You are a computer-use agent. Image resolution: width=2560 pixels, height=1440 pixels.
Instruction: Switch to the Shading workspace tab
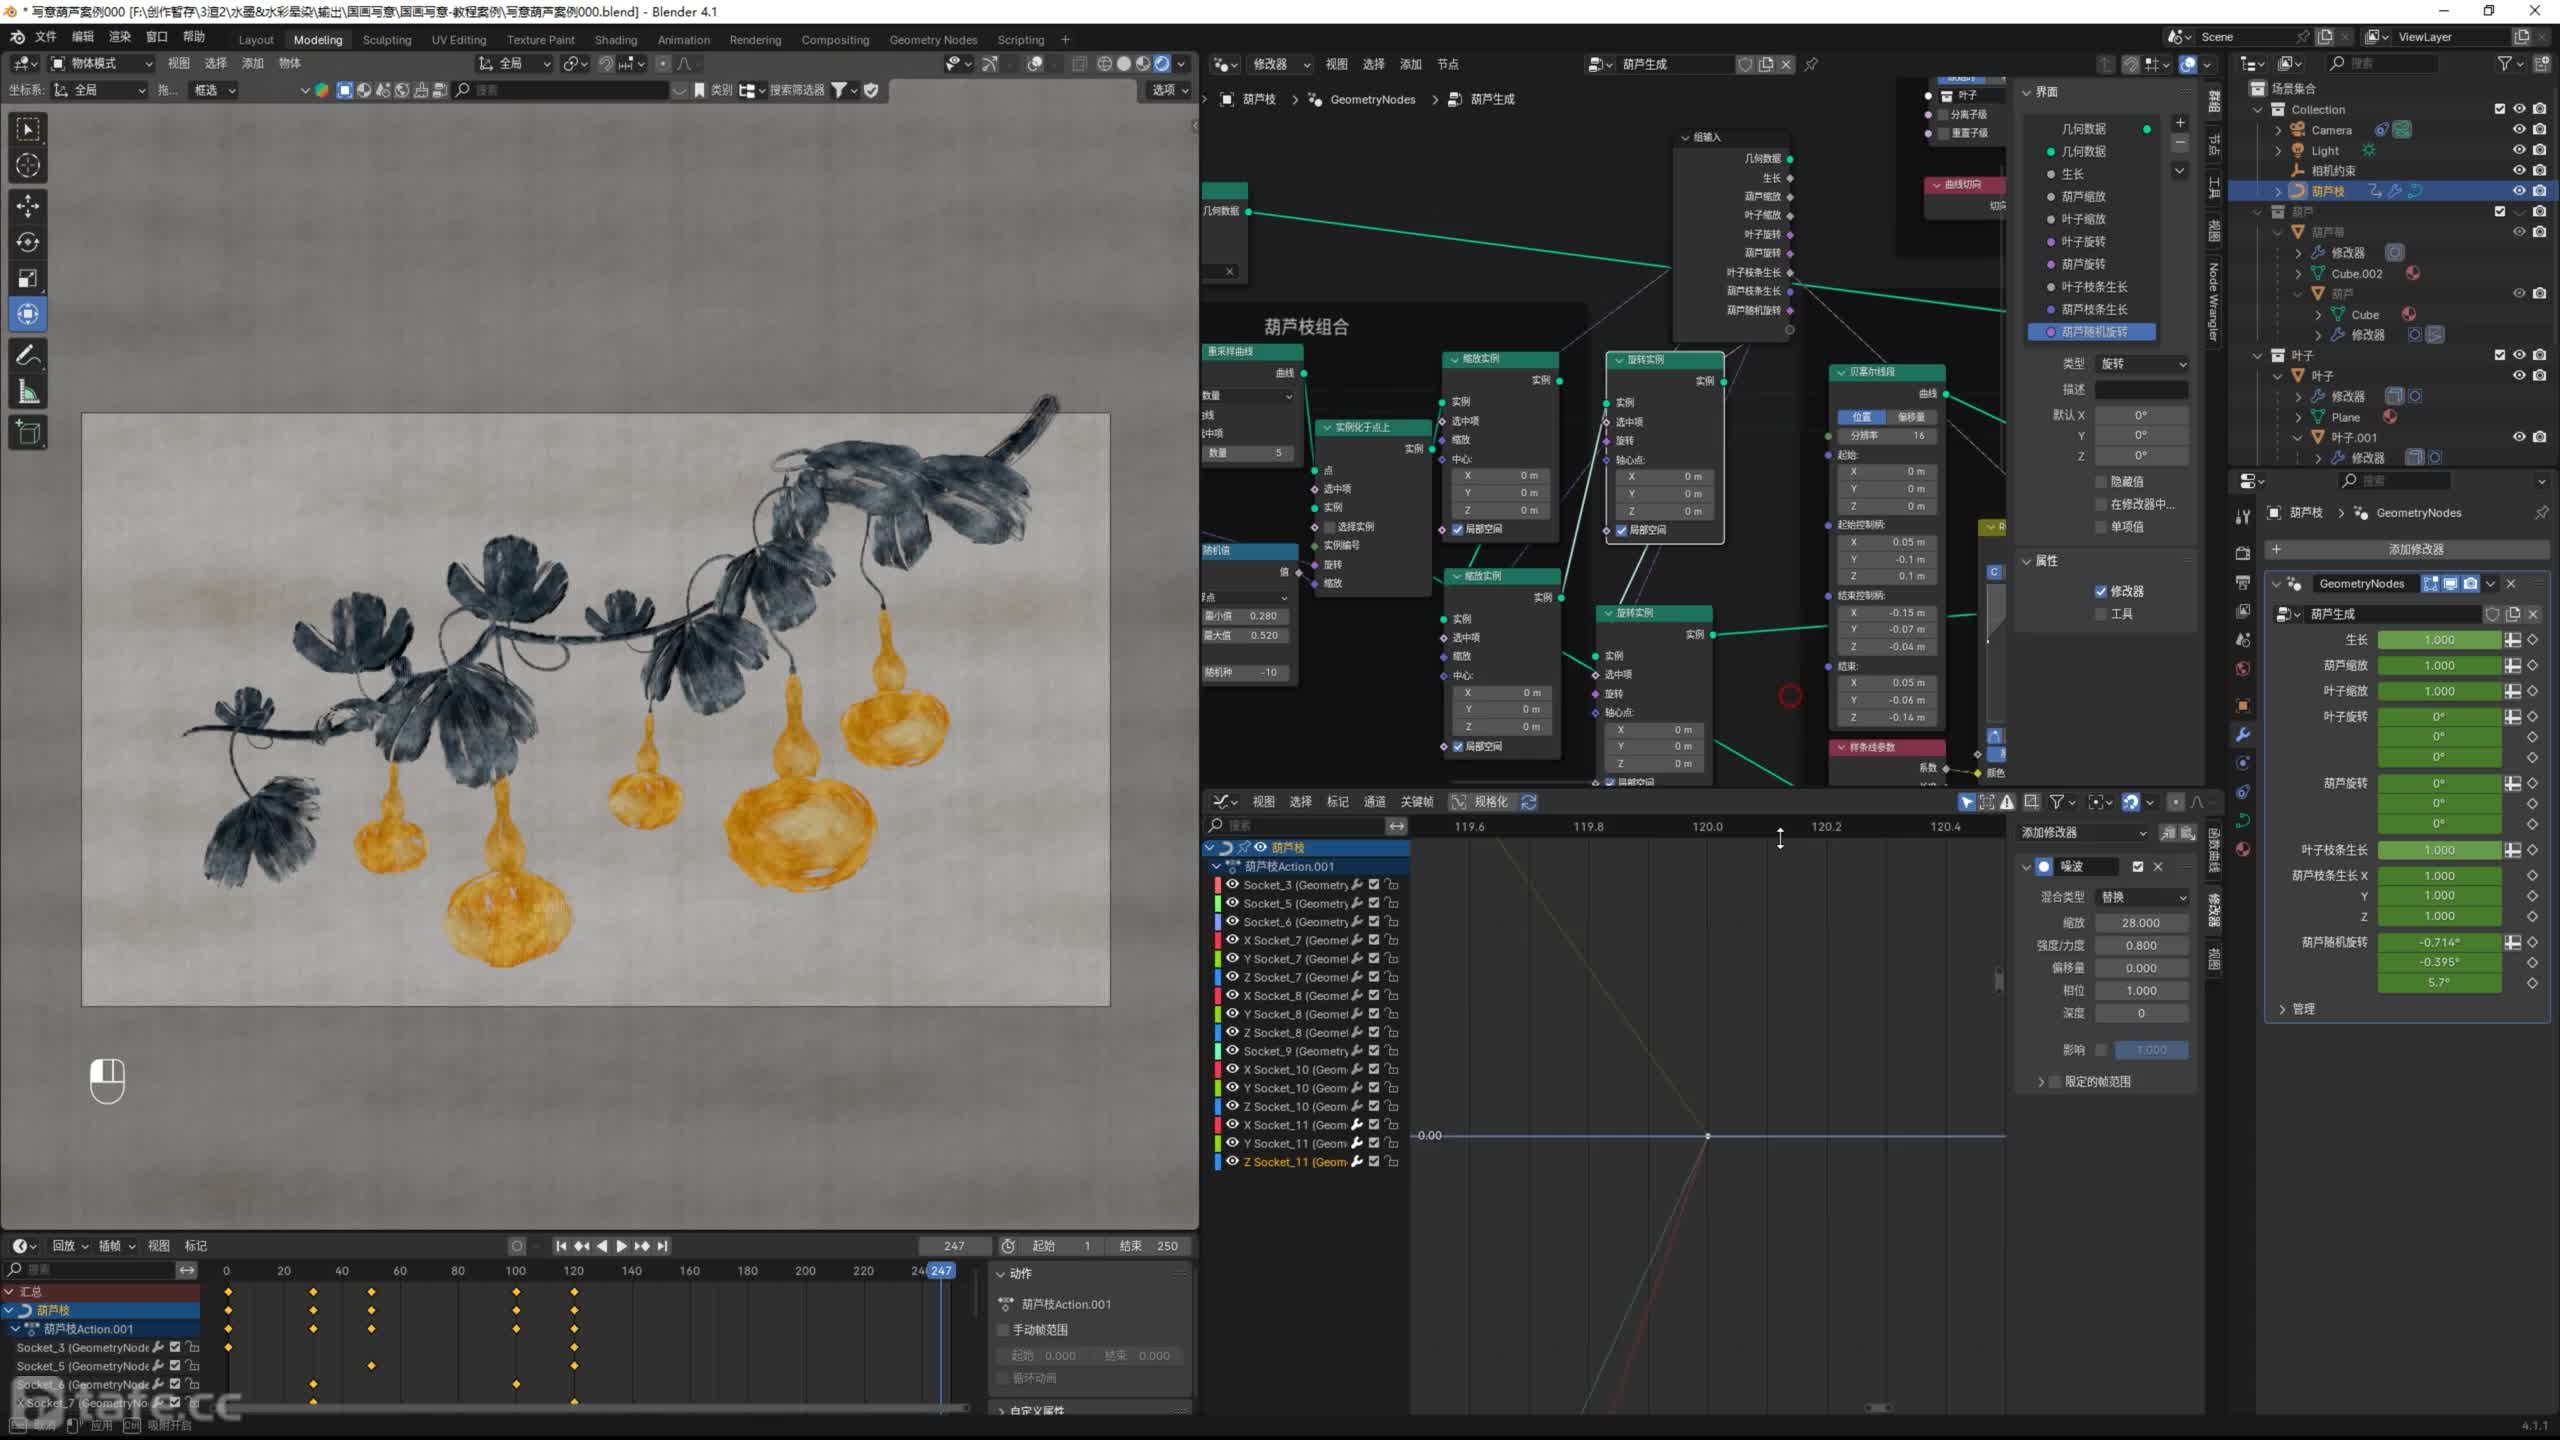(x=615, y=40)
